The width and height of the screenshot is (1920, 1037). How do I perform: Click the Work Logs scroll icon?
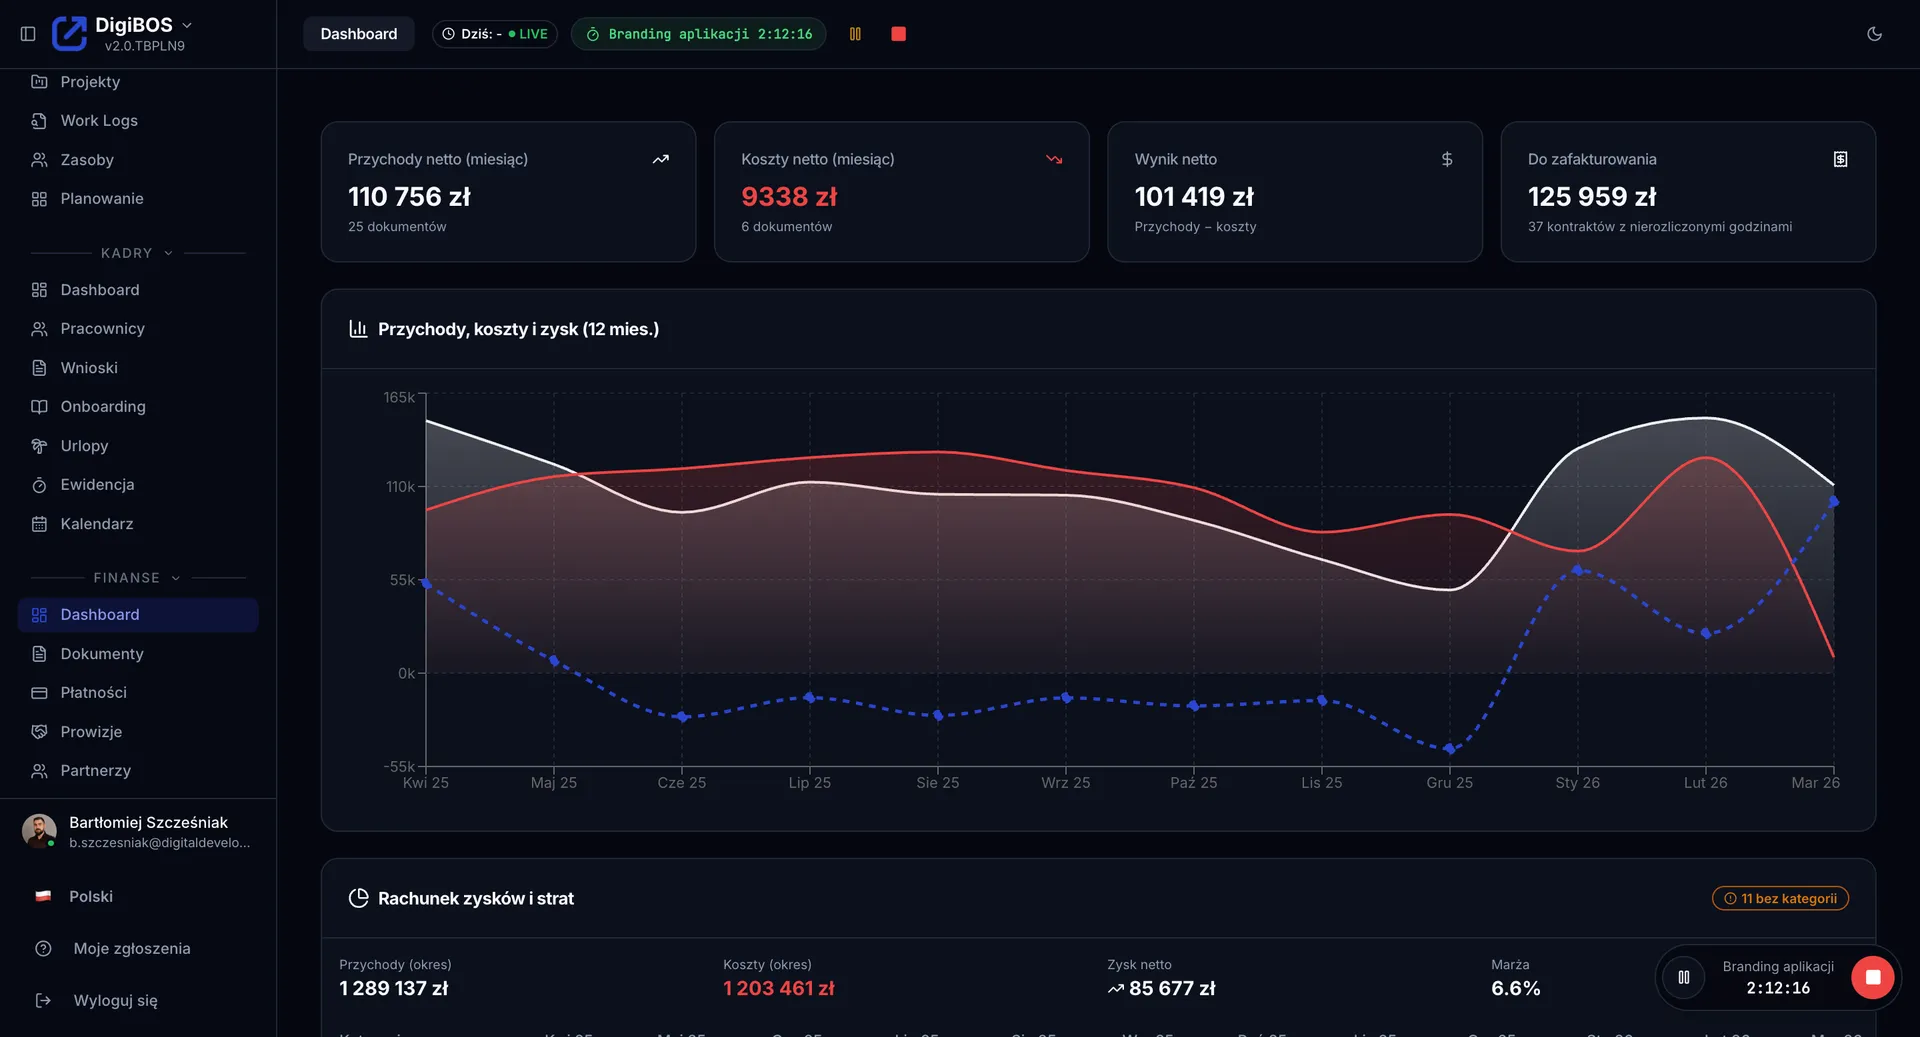(39, 121)
